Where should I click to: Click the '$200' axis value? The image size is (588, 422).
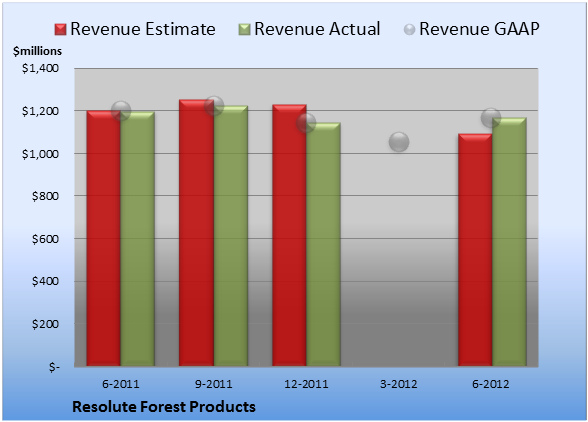click(x=45, y=324)
